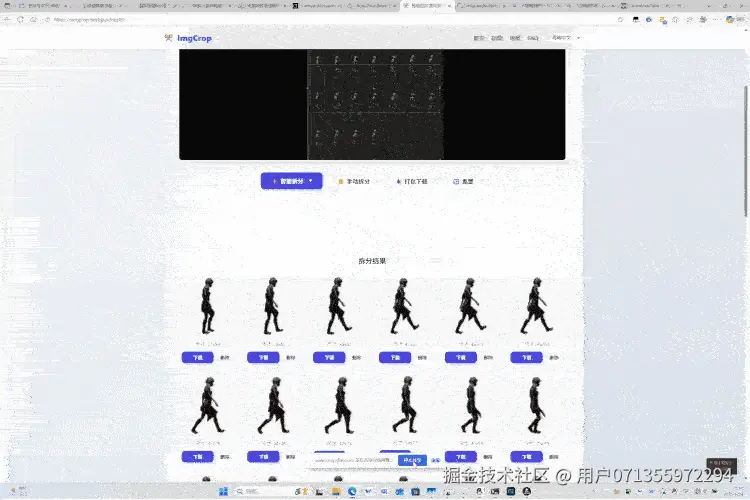
Task: Click the ImgCrop scissors logo icon
Action: pyautogui.click(x=168, y=38)
